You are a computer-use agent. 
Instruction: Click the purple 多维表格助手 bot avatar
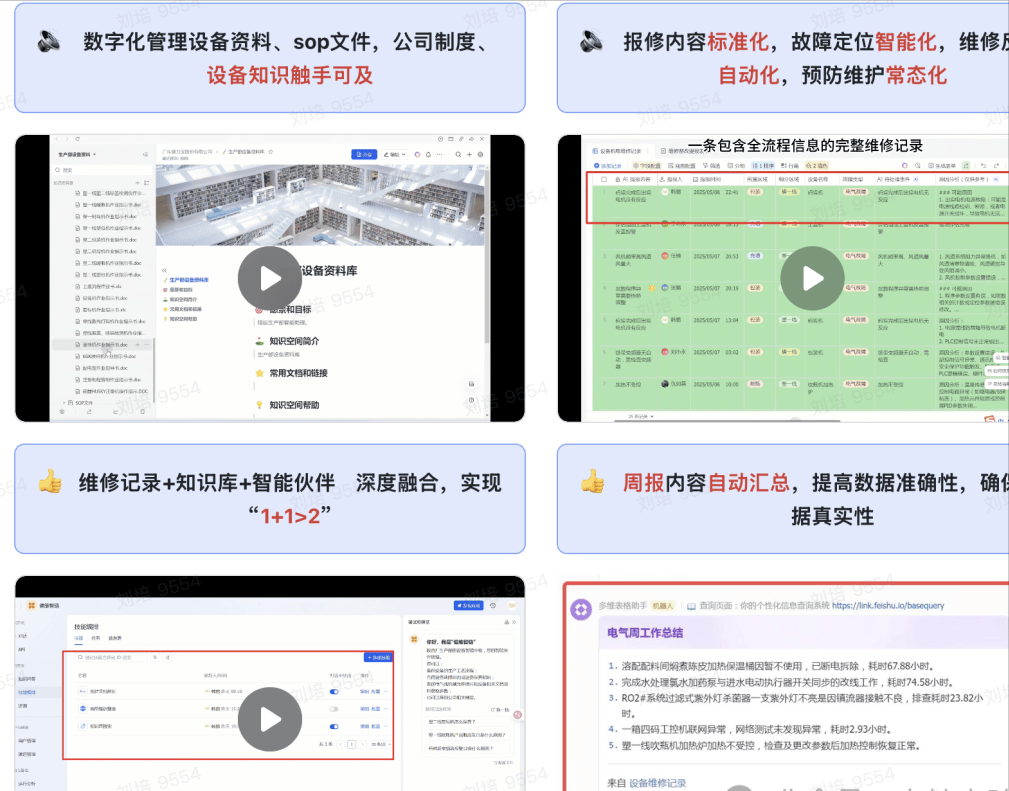581,606
